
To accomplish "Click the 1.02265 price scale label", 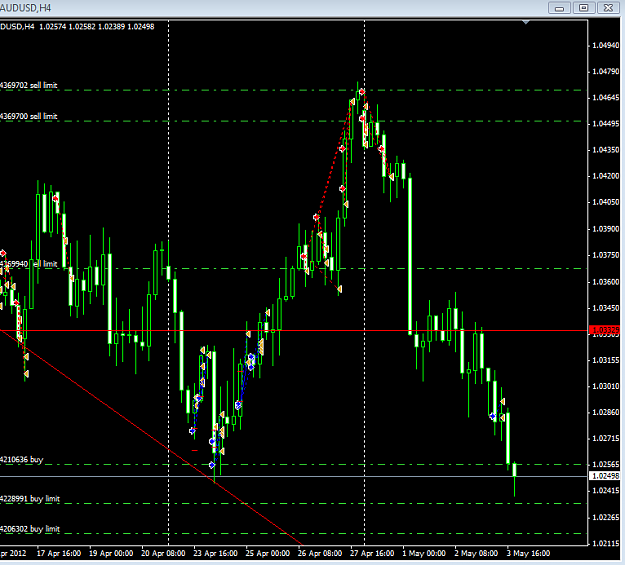I will [x=606, y=517].
